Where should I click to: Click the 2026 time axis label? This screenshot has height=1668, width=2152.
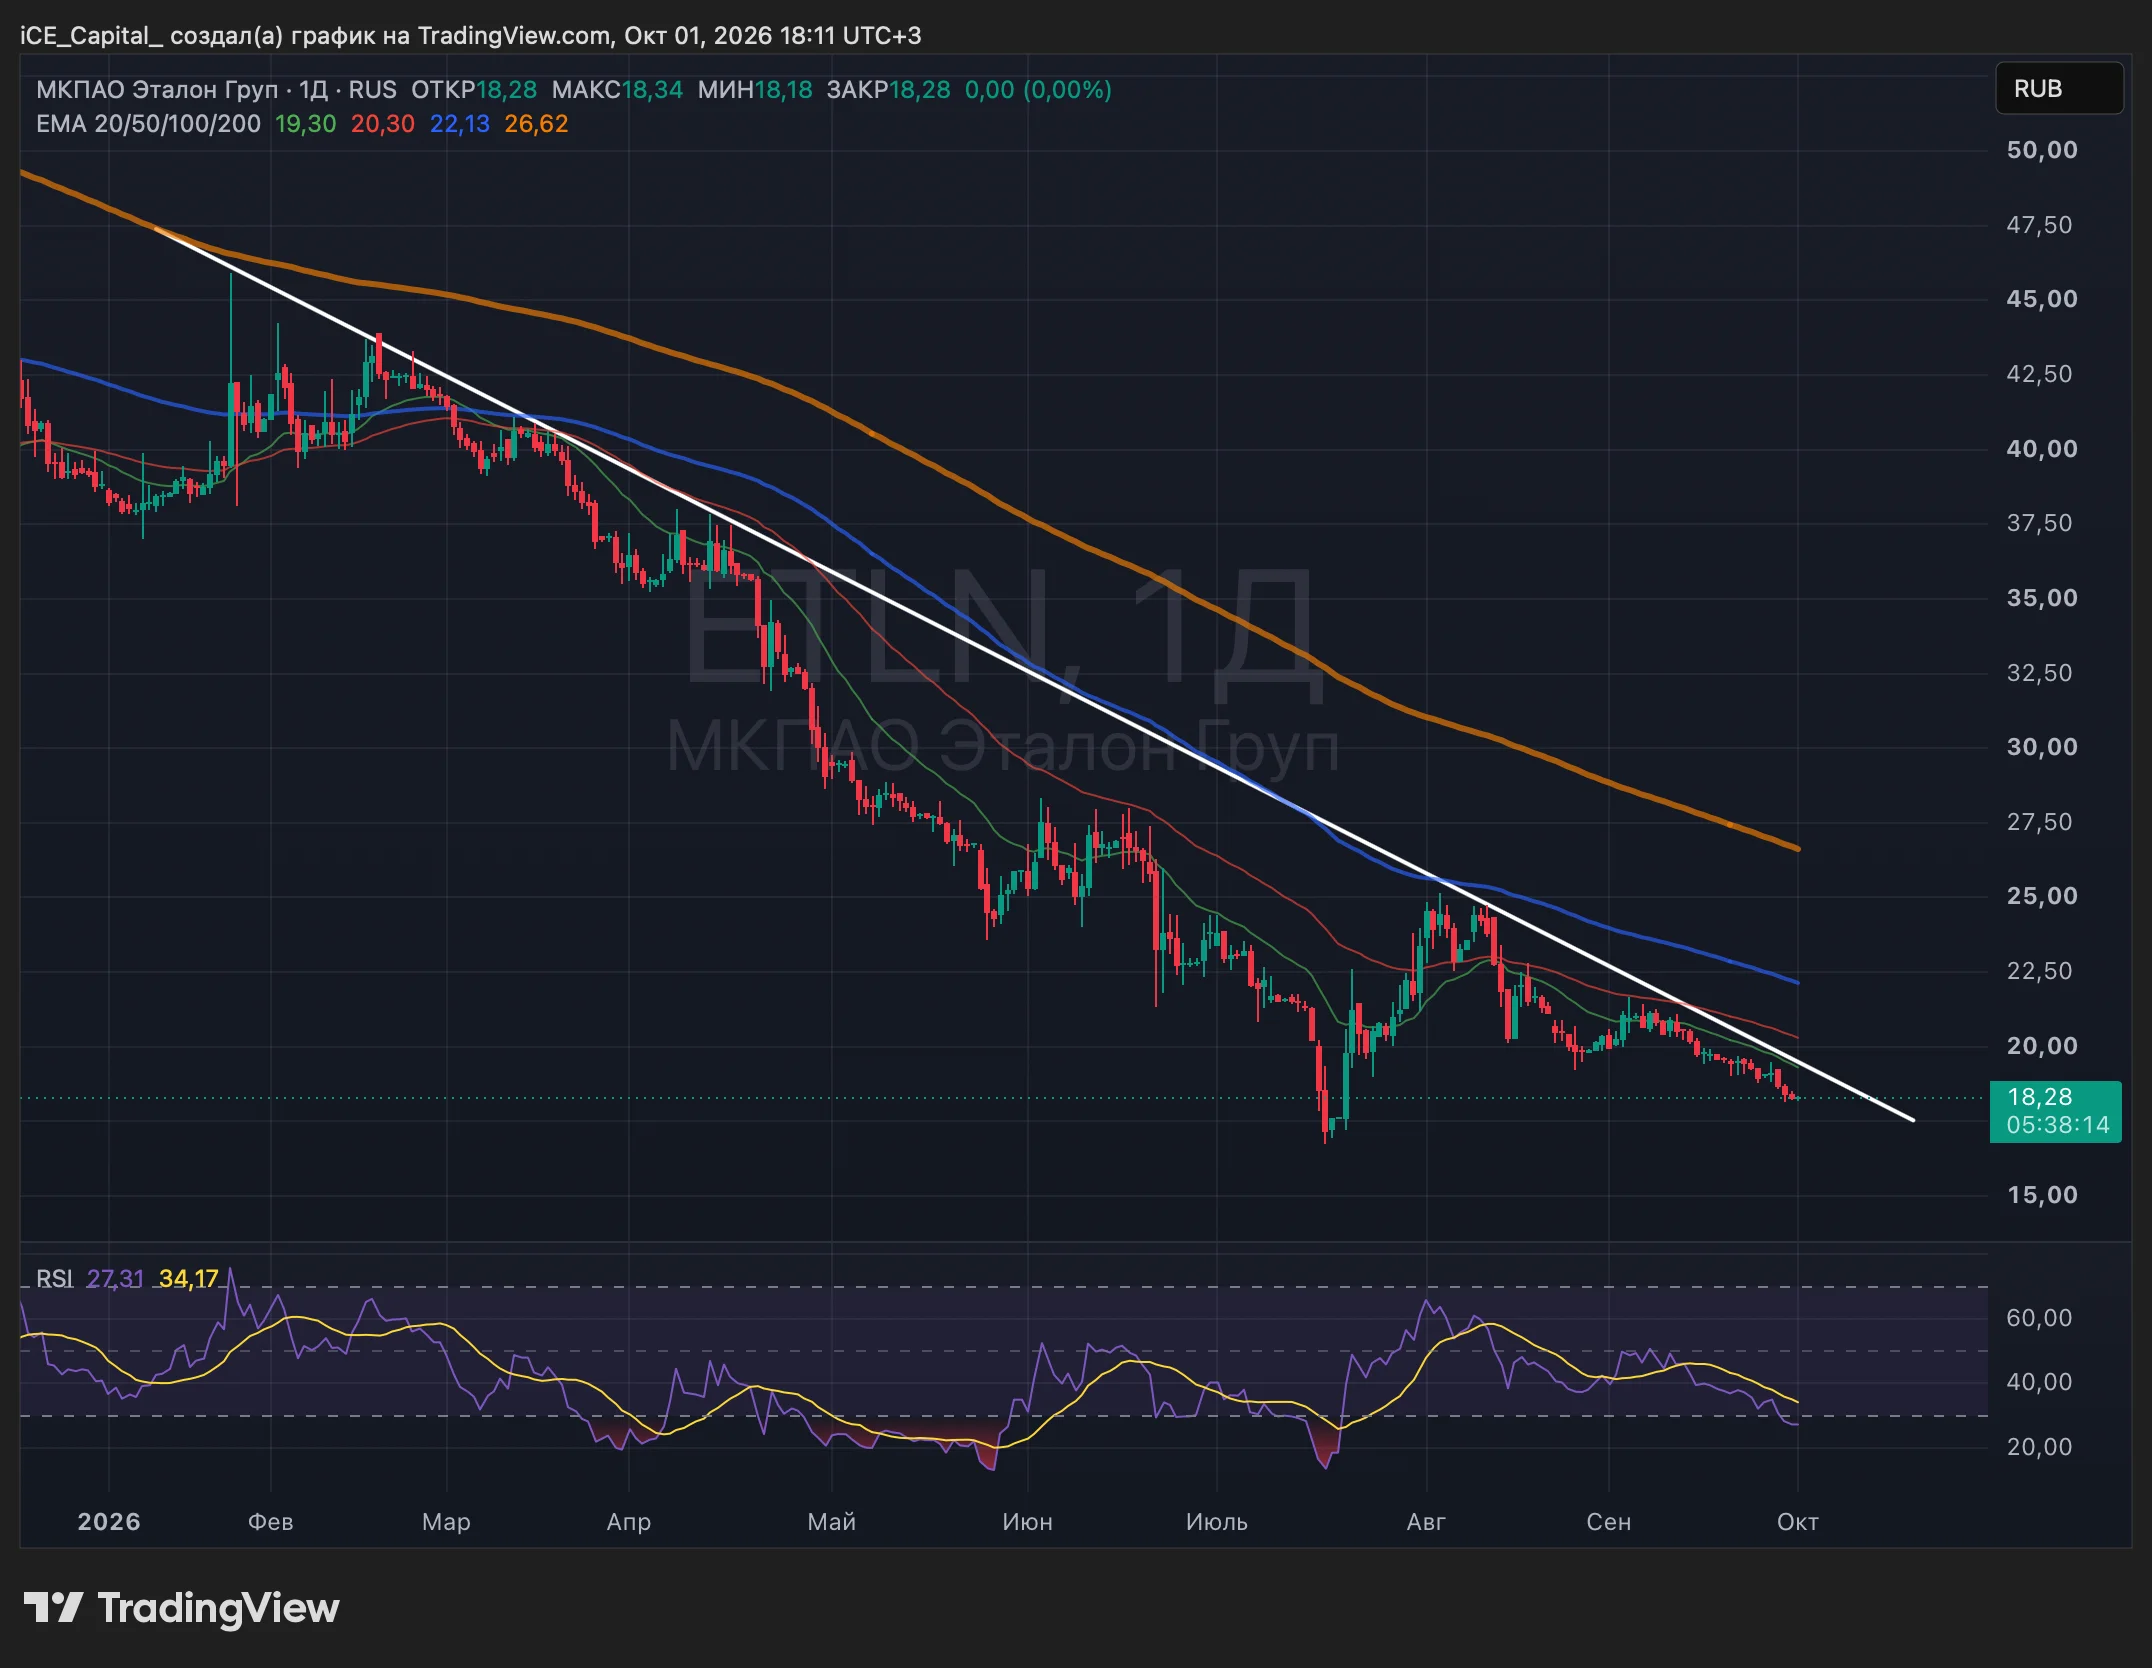109,1522
